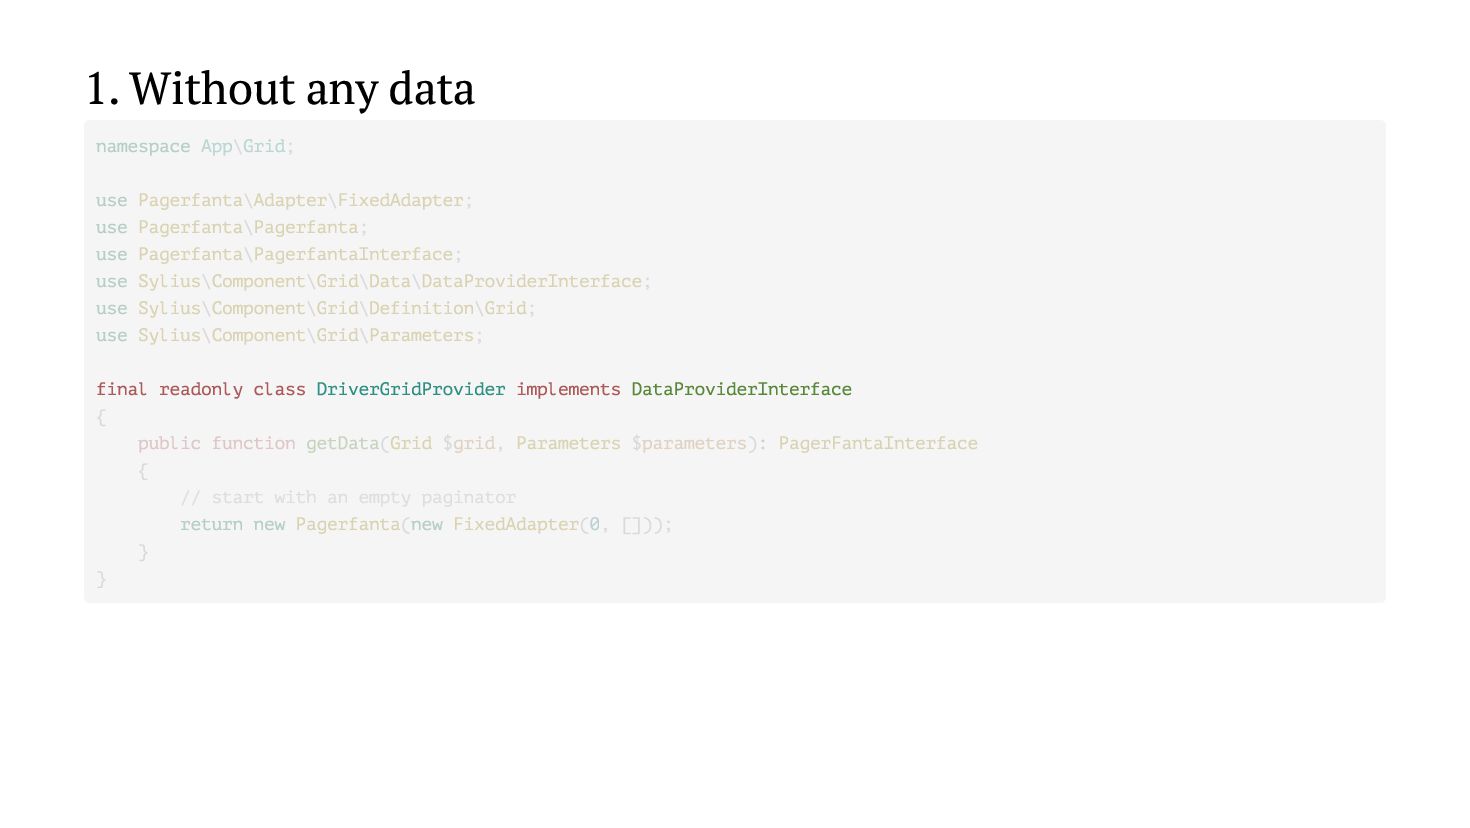Click the '$parameters' argument
The image size is (1470, 828).
[688, 443]
